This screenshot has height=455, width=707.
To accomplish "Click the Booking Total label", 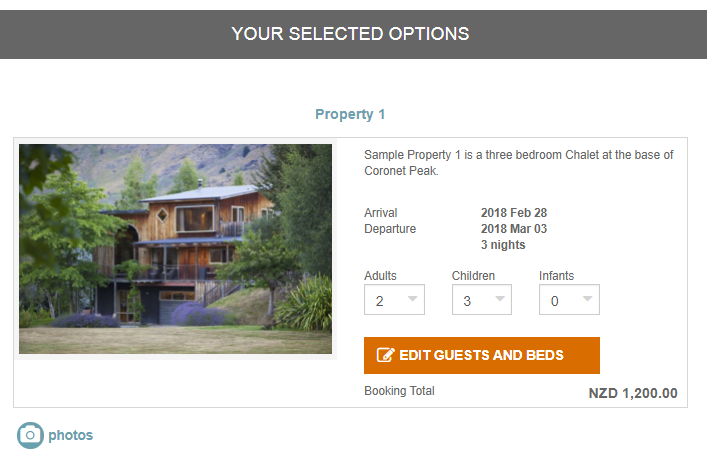I will click(399, 391).
